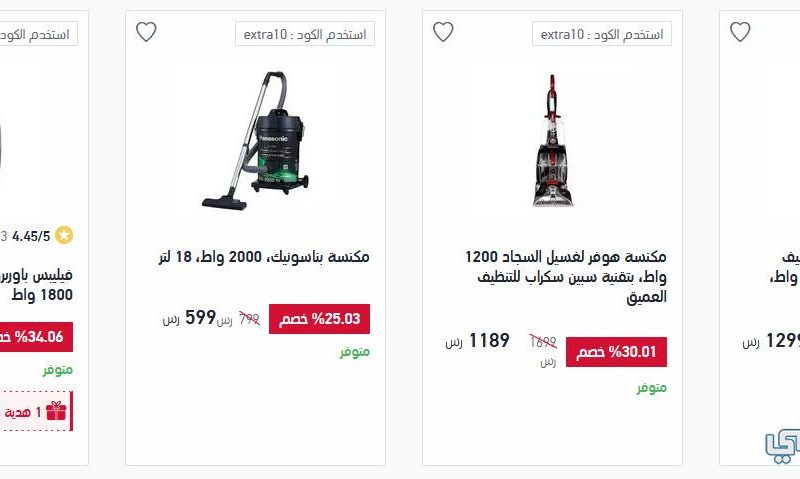Tap the heart icon on the rightmost product card
The height and width of the screenshot is (479, 800).
(x=740, y=32)
